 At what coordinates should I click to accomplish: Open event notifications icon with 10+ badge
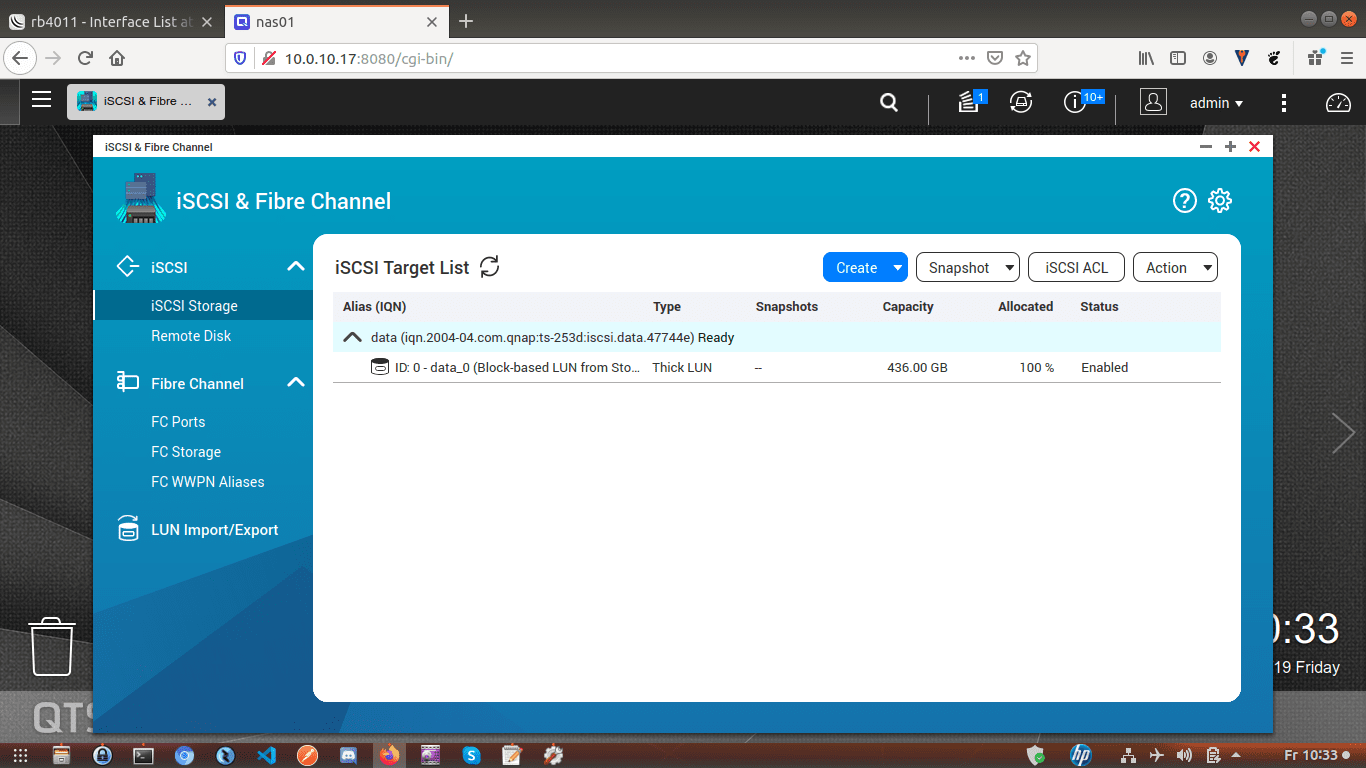pos(1077,101)
